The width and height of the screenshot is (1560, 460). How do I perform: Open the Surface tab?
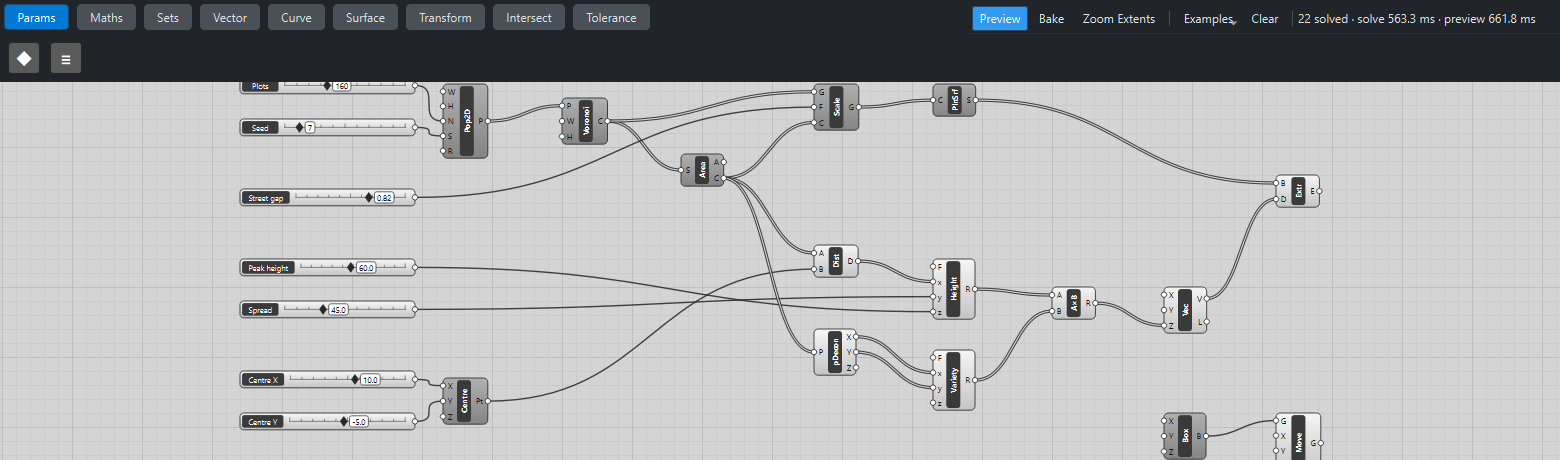click(x=366, y=17)
